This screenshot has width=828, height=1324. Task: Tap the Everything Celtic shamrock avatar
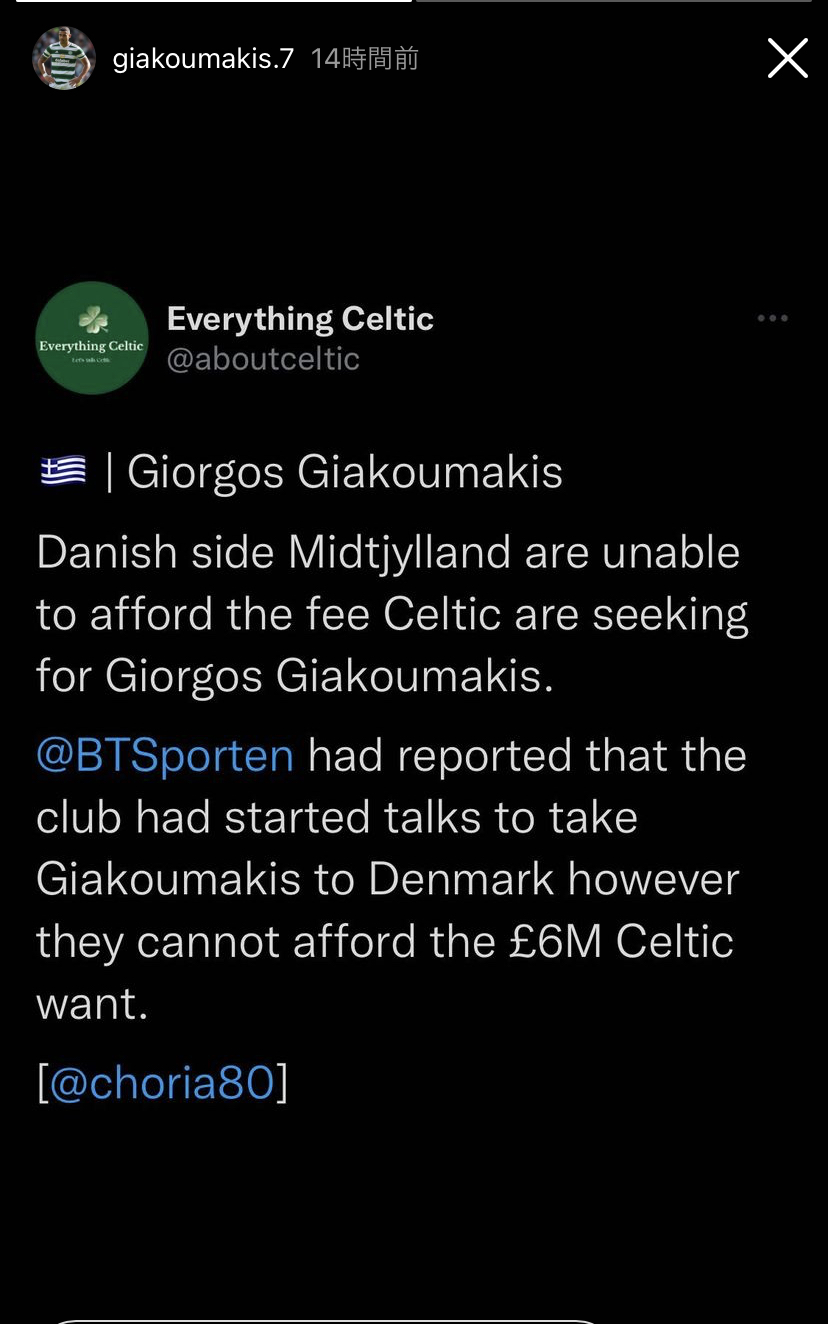click(x=92, y=338)
